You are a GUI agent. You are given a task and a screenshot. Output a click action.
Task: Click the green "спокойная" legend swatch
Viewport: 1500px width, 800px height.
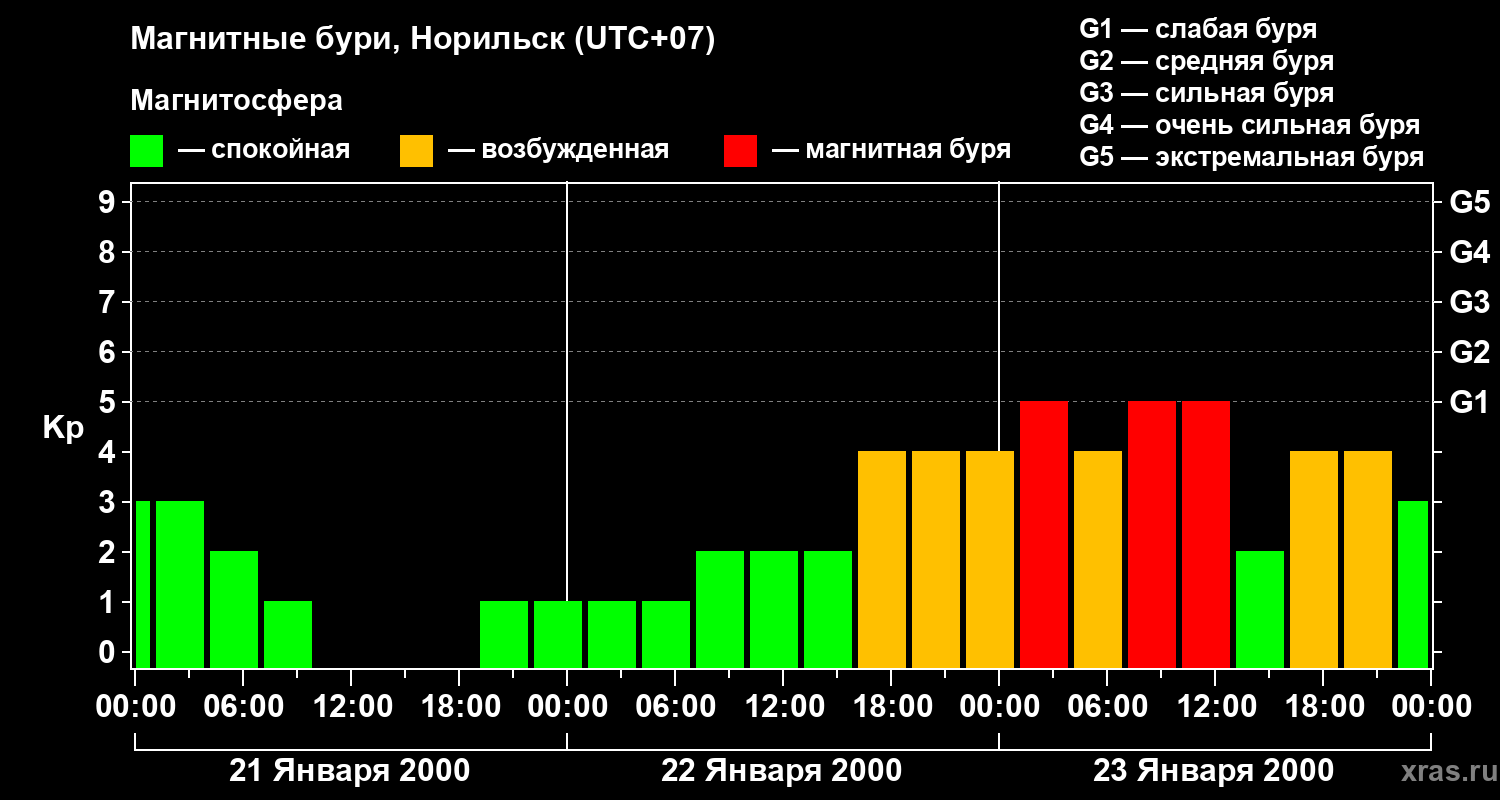pyautogui.click(x=147, y=151)
